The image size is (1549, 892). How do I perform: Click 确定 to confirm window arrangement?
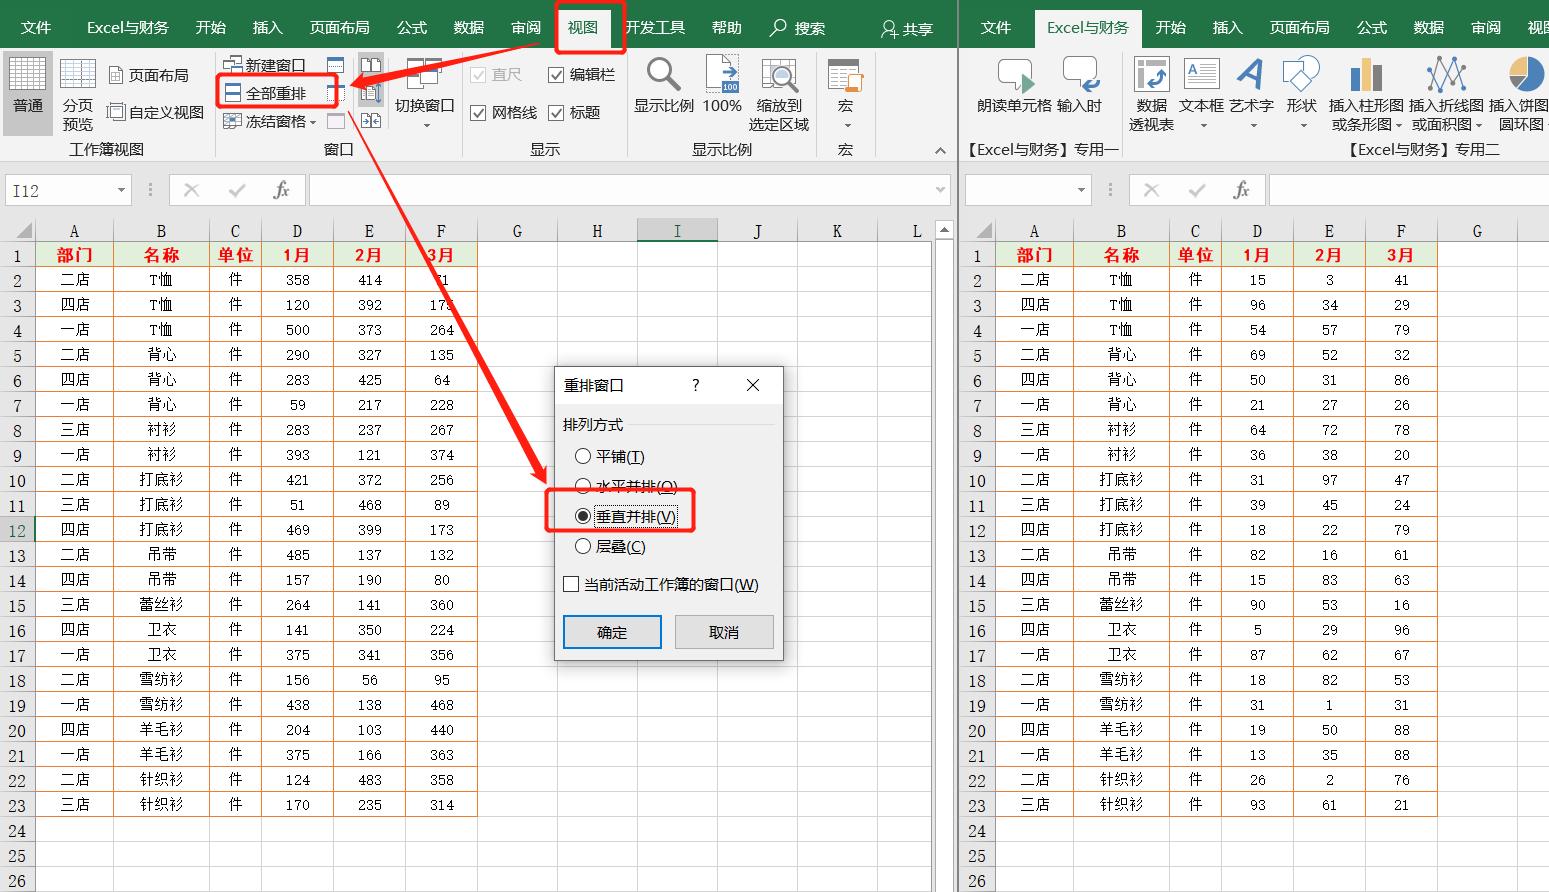point(612,632)
